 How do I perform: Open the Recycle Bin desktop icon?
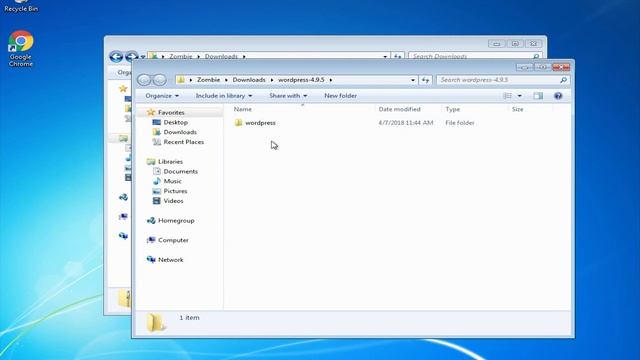(21, 6)
